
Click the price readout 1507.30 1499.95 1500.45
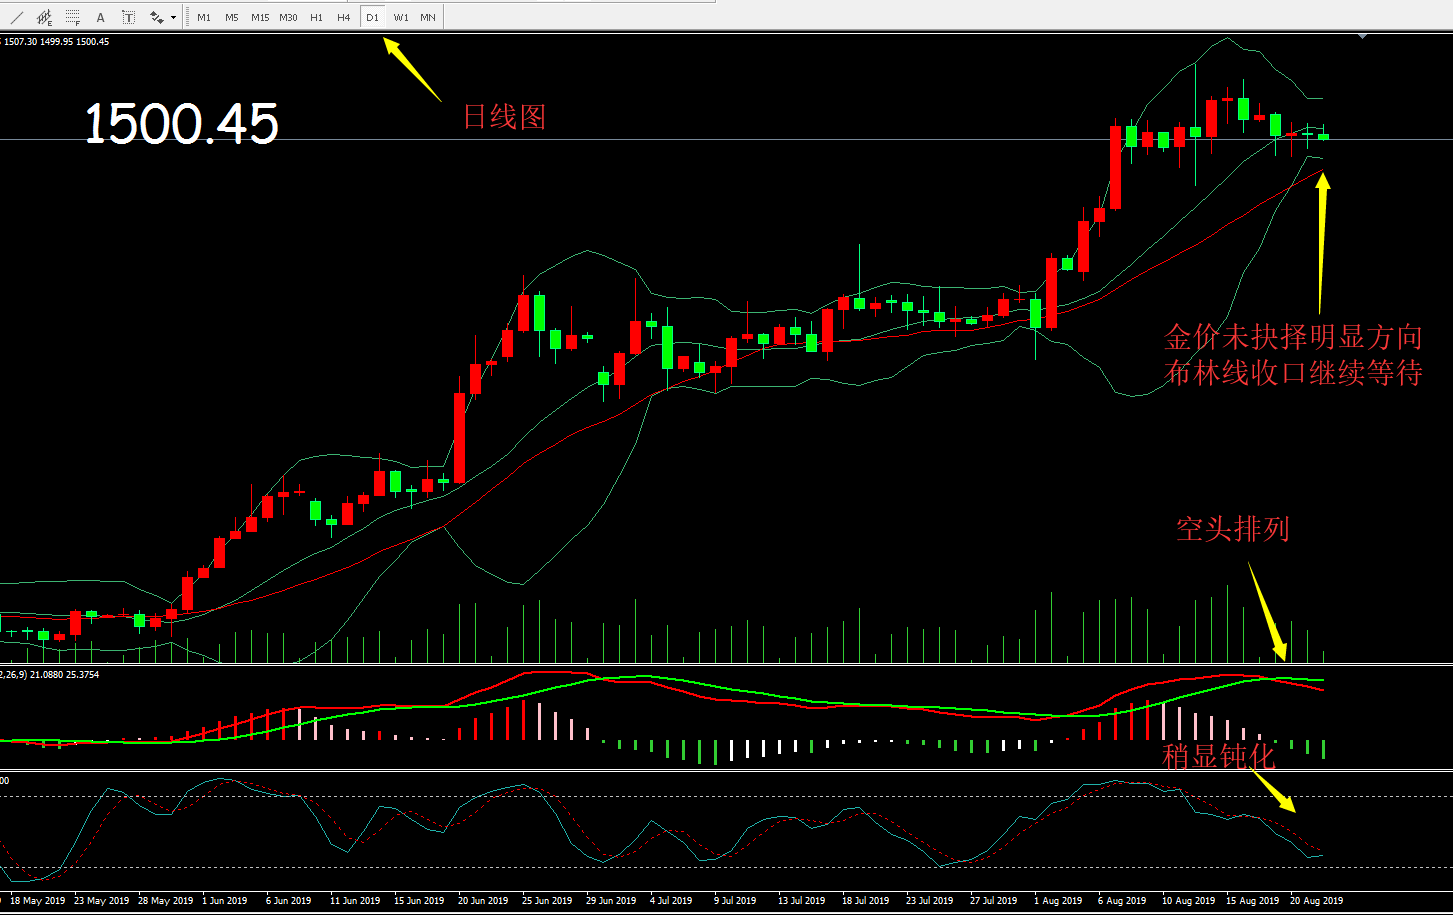pyautogui.click(x=58, y=41)
